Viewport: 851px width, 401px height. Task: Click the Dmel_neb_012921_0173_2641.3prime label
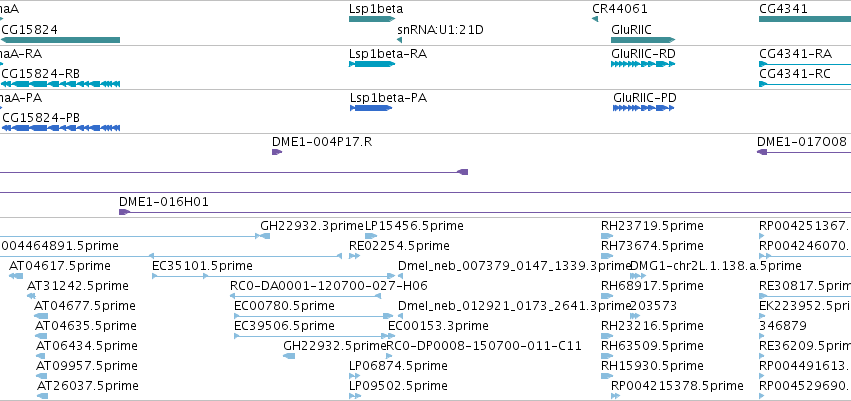(x=515, y=306)
